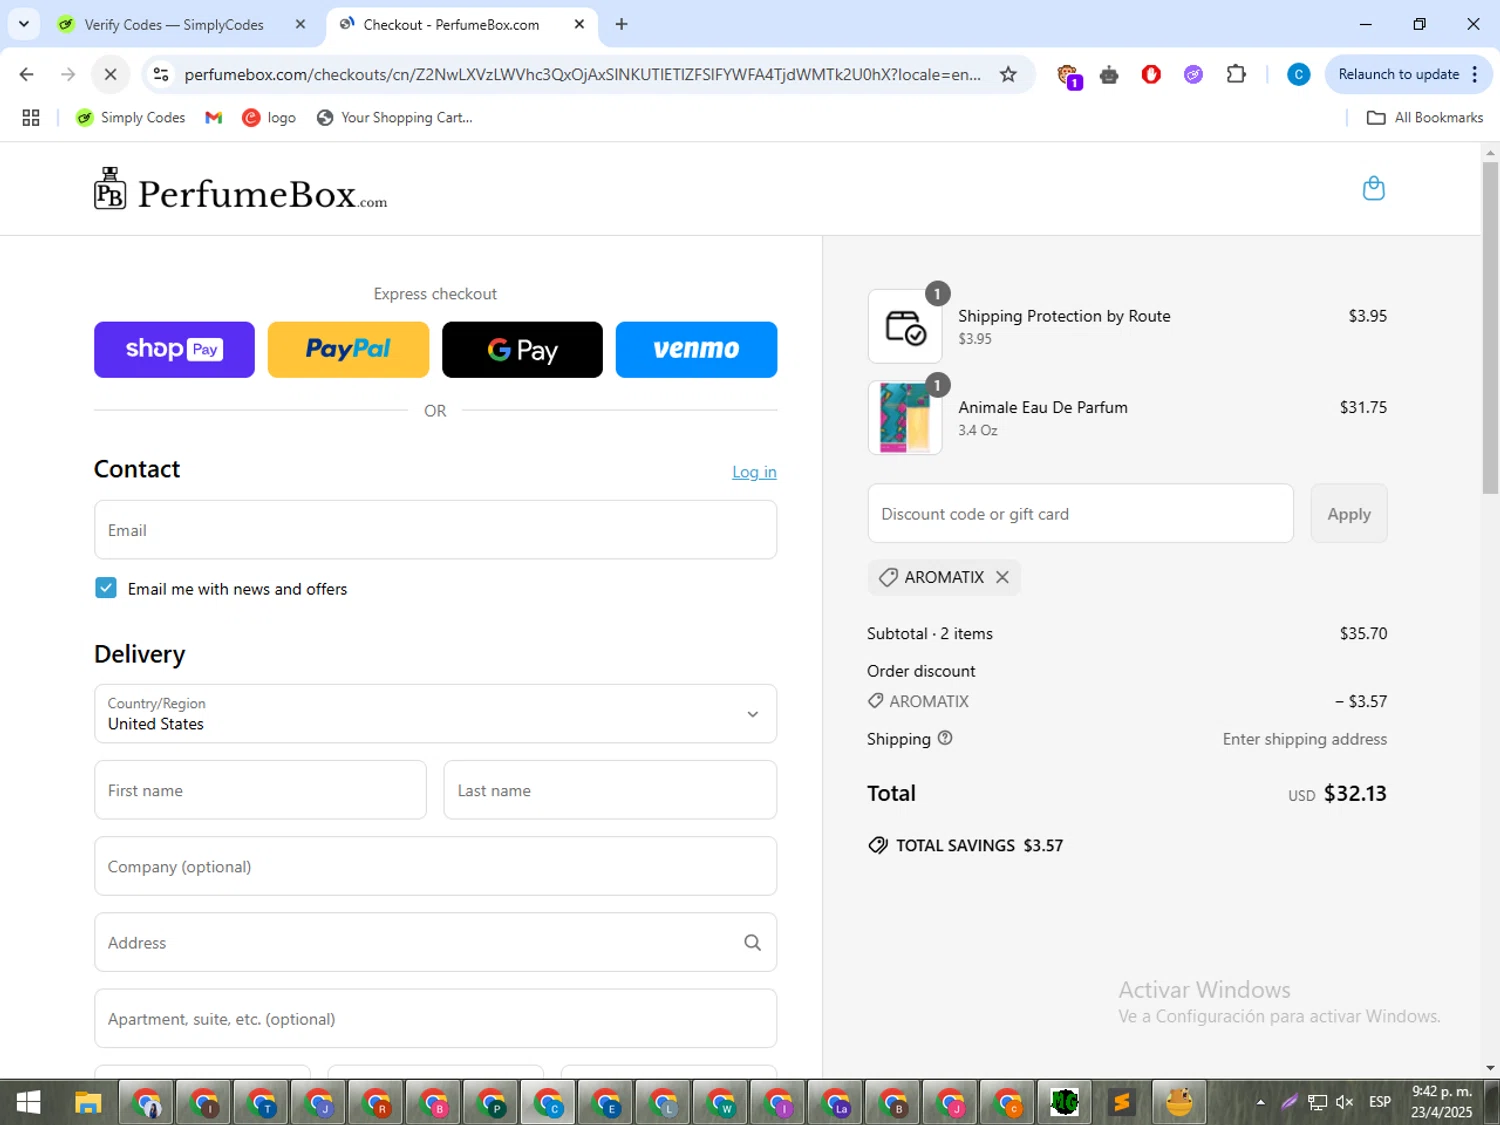The image size is (1500, 1125).
Task: Click the Log in link
Action: click(754, 472)
